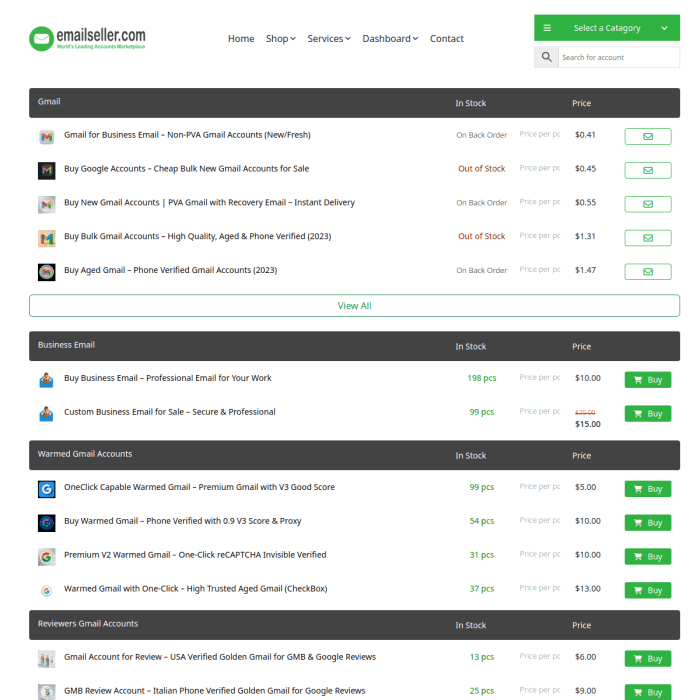This screenshot has height=700, width=700.
Task: Open Gmail Account for Review USA Verified link
Action: click(x=220, y=657)
